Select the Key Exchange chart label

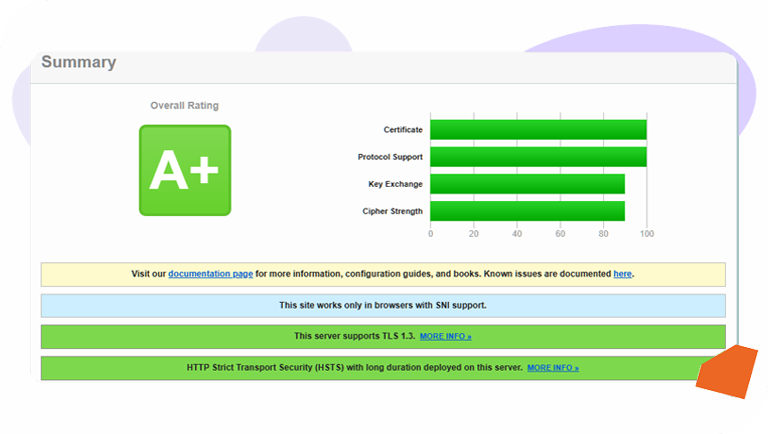pos(395,184)
